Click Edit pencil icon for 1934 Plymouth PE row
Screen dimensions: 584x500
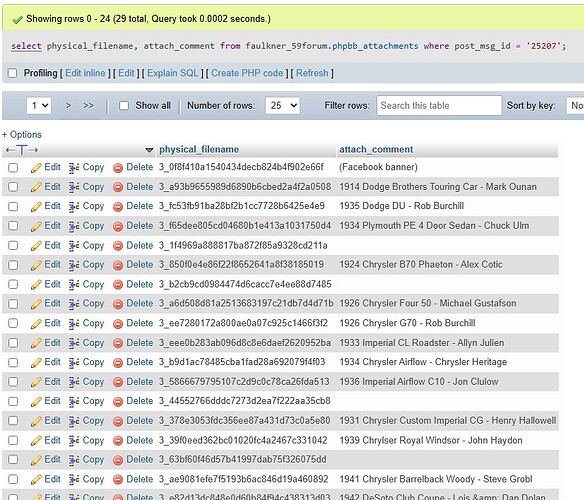coord(36,227)
